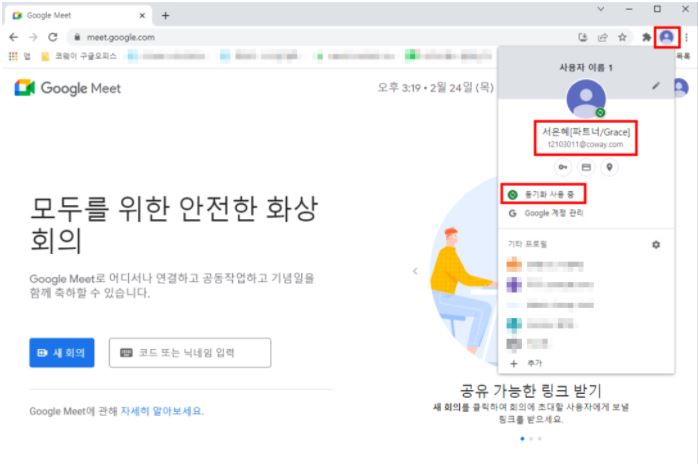The height and width of the screenshot is (464, 698).
Task: Click the share page icon in address bar
Action: click(603, 37)
